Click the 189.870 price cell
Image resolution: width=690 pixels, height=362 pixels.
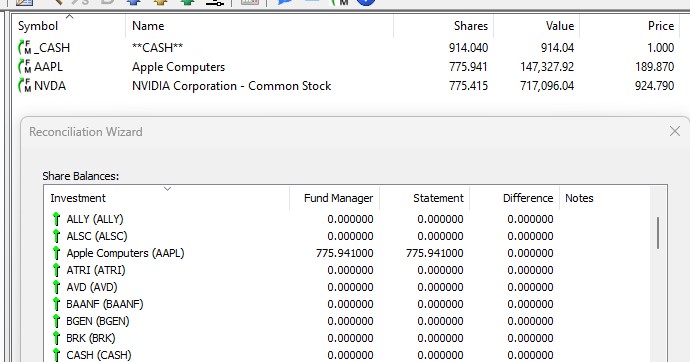[654, 67]
